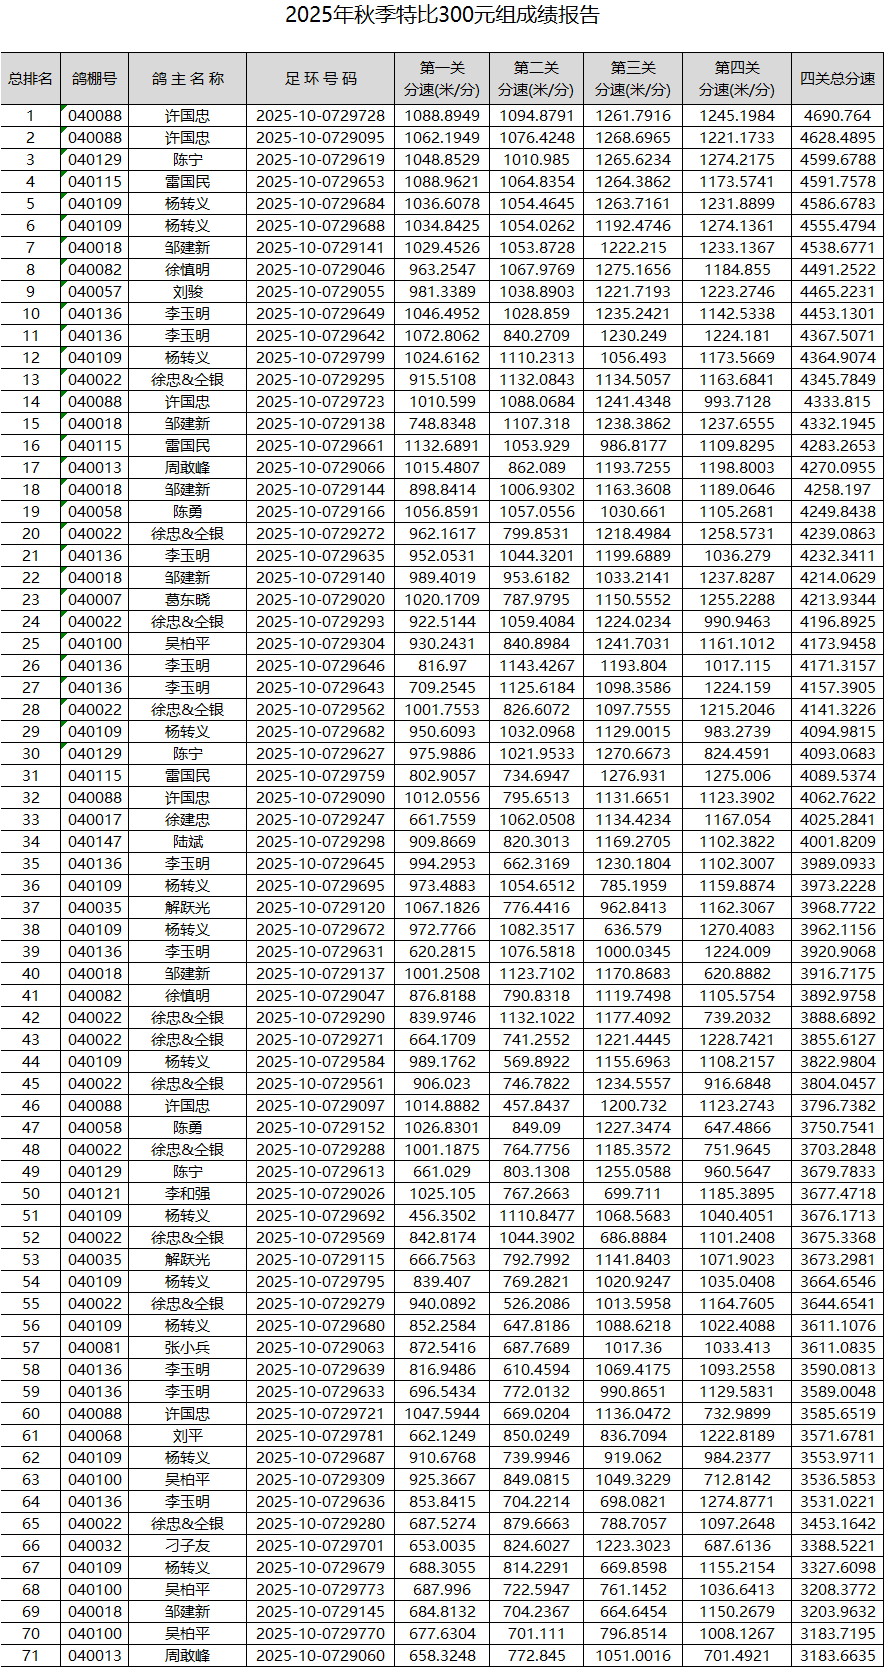Click the 总排名 column header
This screenshot has width=884, height=1667.
point(30,79)
